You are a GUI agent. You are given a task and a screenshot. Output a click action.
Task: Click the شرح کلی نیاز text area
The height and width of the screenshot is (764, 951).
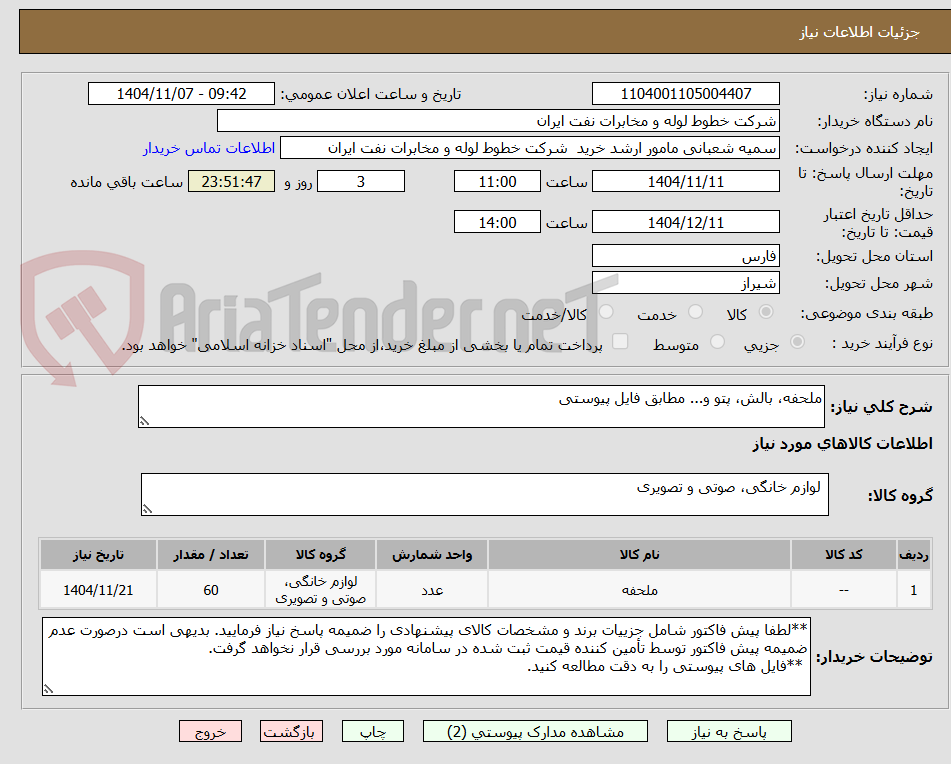[x=481, y=406]
